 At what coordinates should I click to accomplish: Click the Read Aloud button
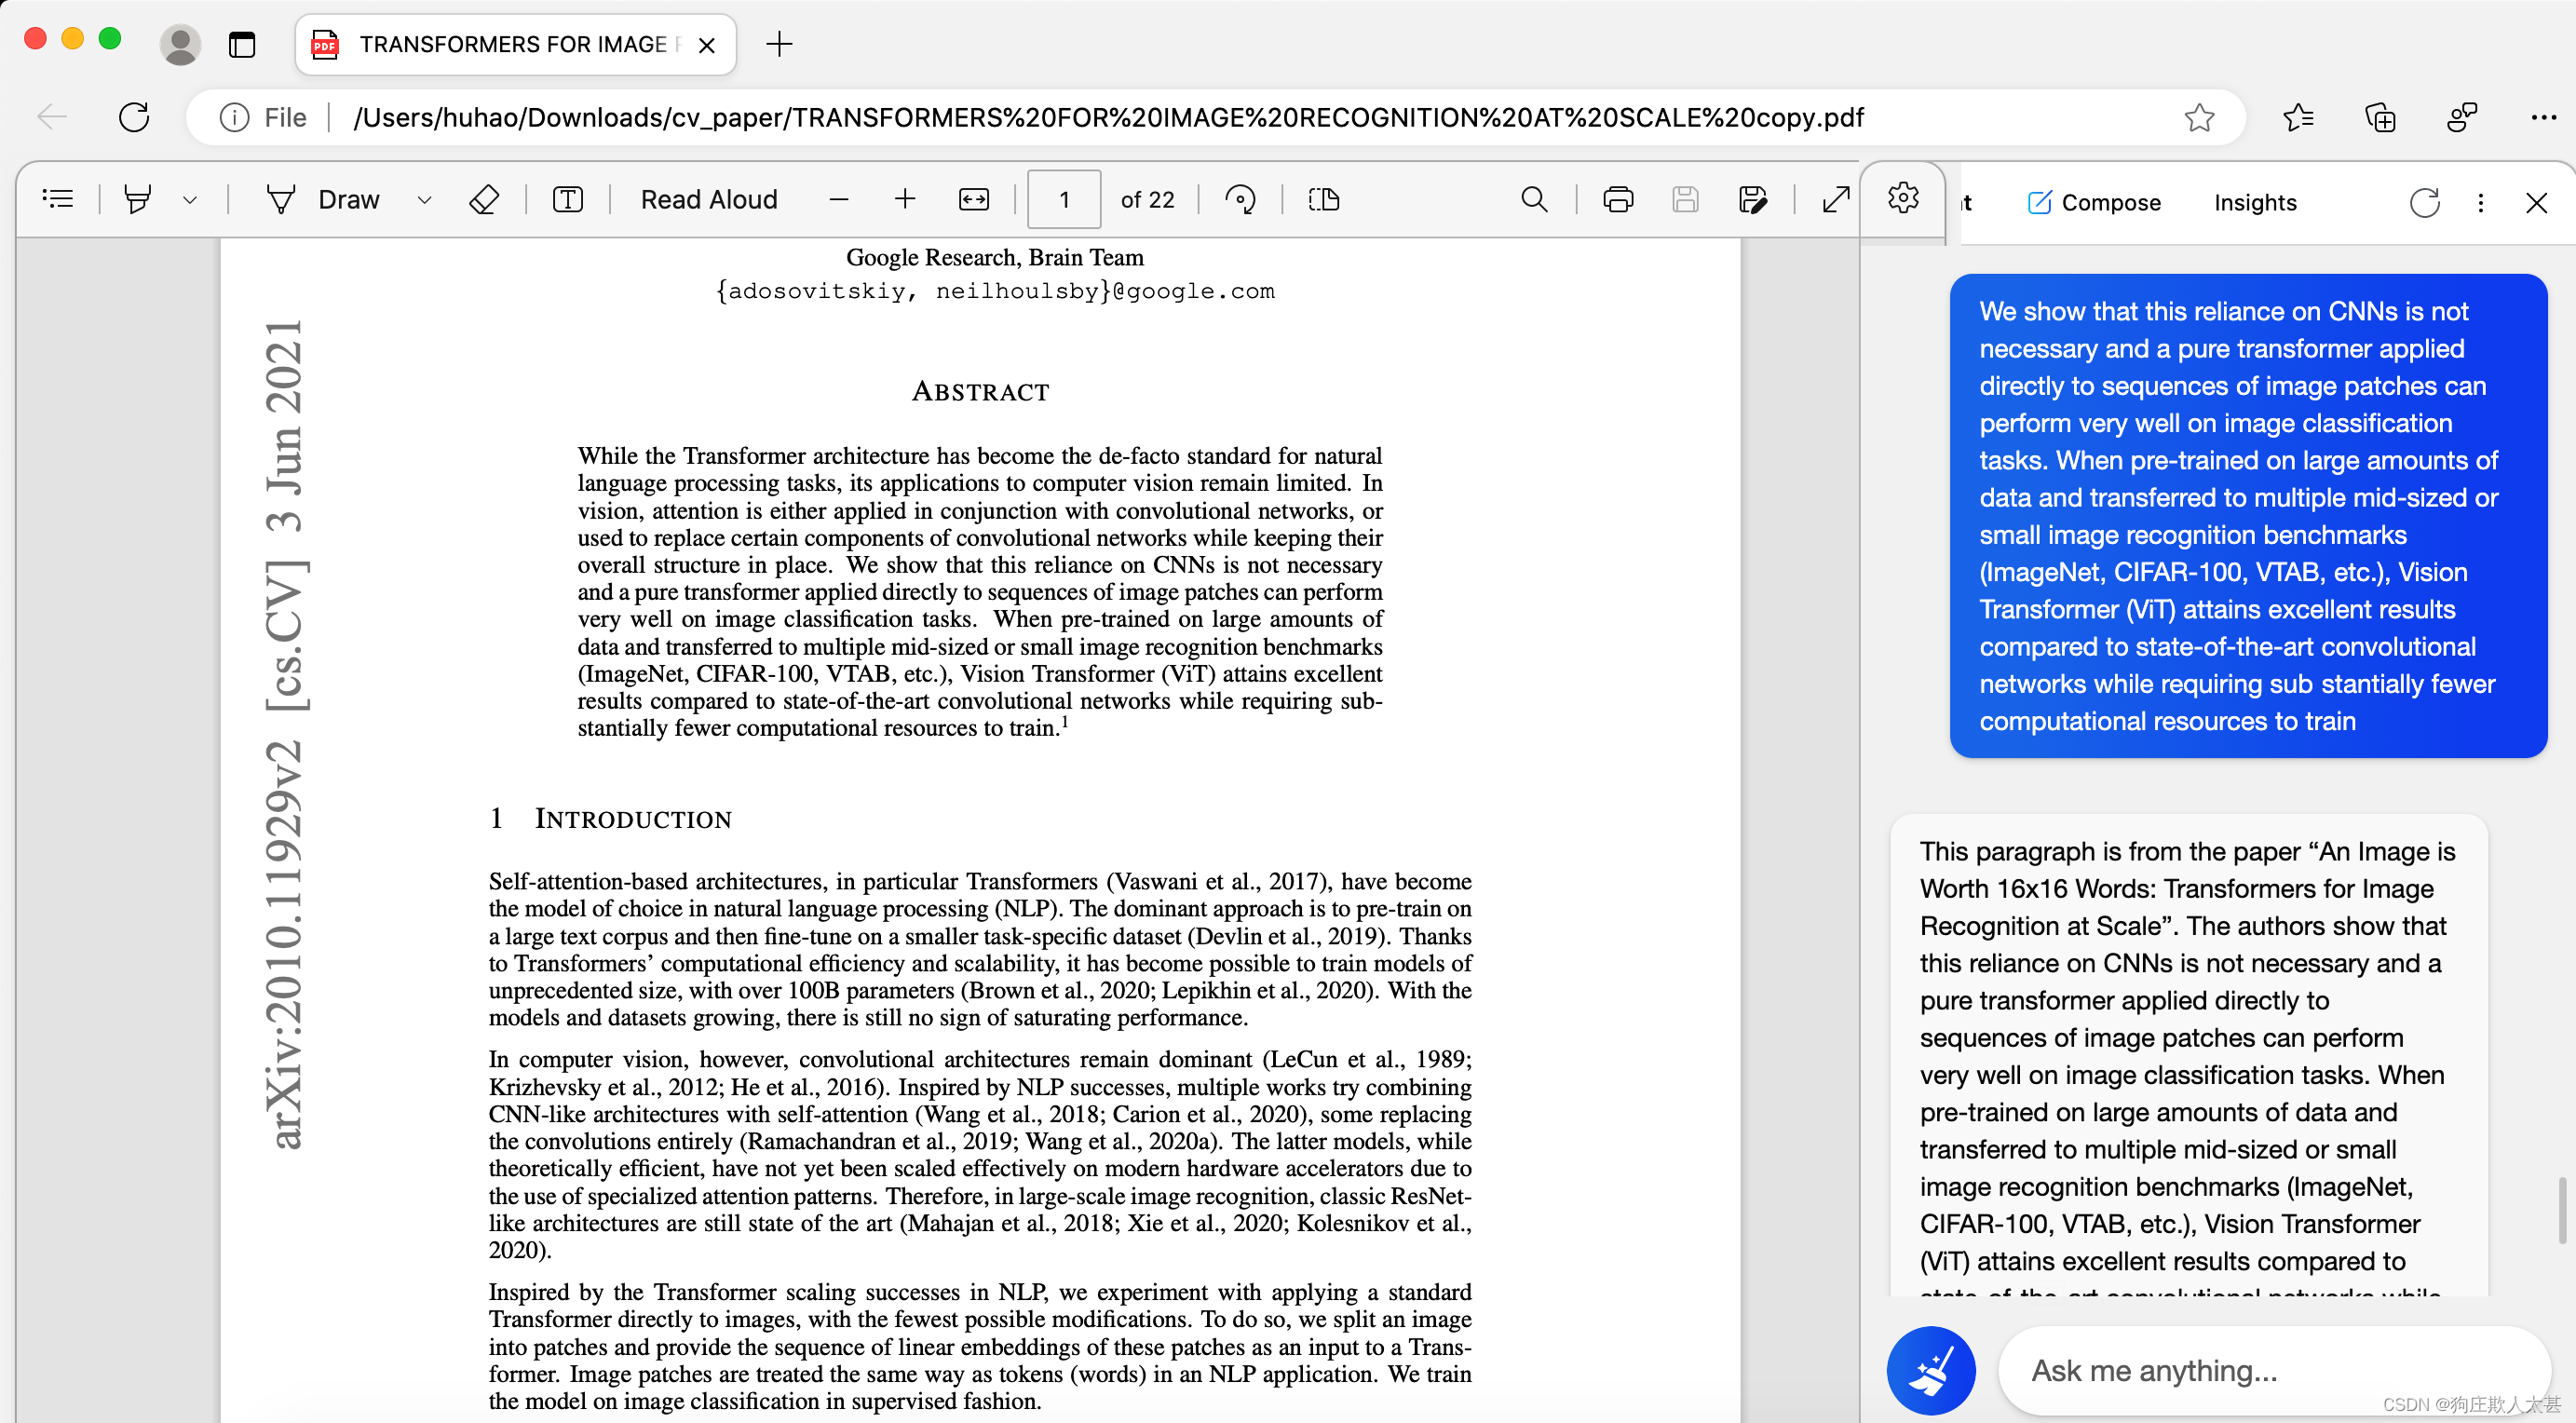(x=708, y=199)
